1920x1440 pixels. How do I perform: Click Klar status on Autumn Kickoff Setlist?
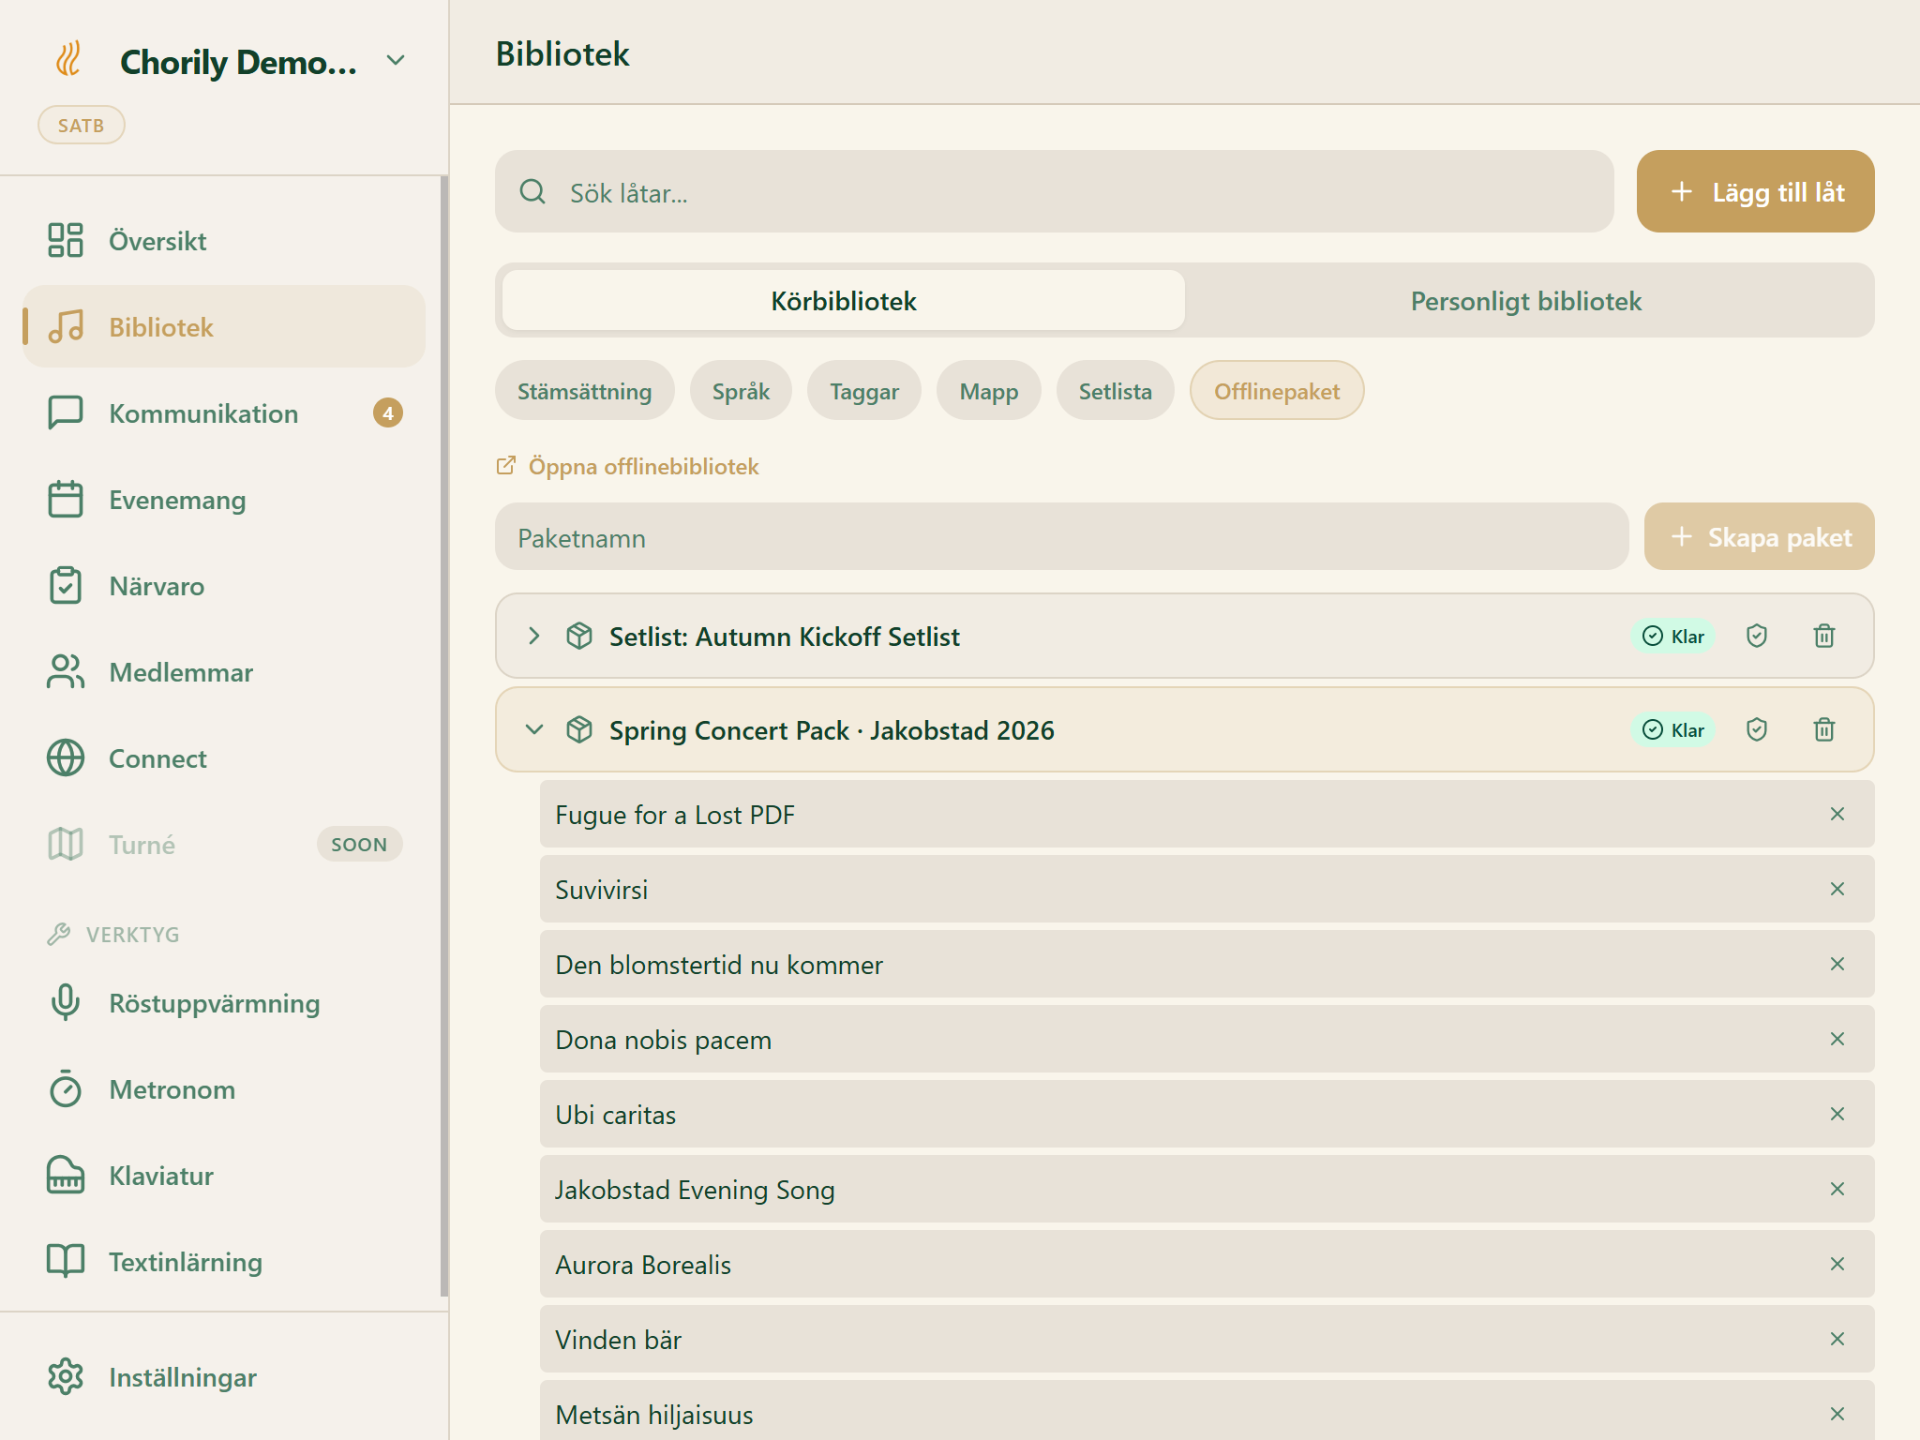(1673, 636)
